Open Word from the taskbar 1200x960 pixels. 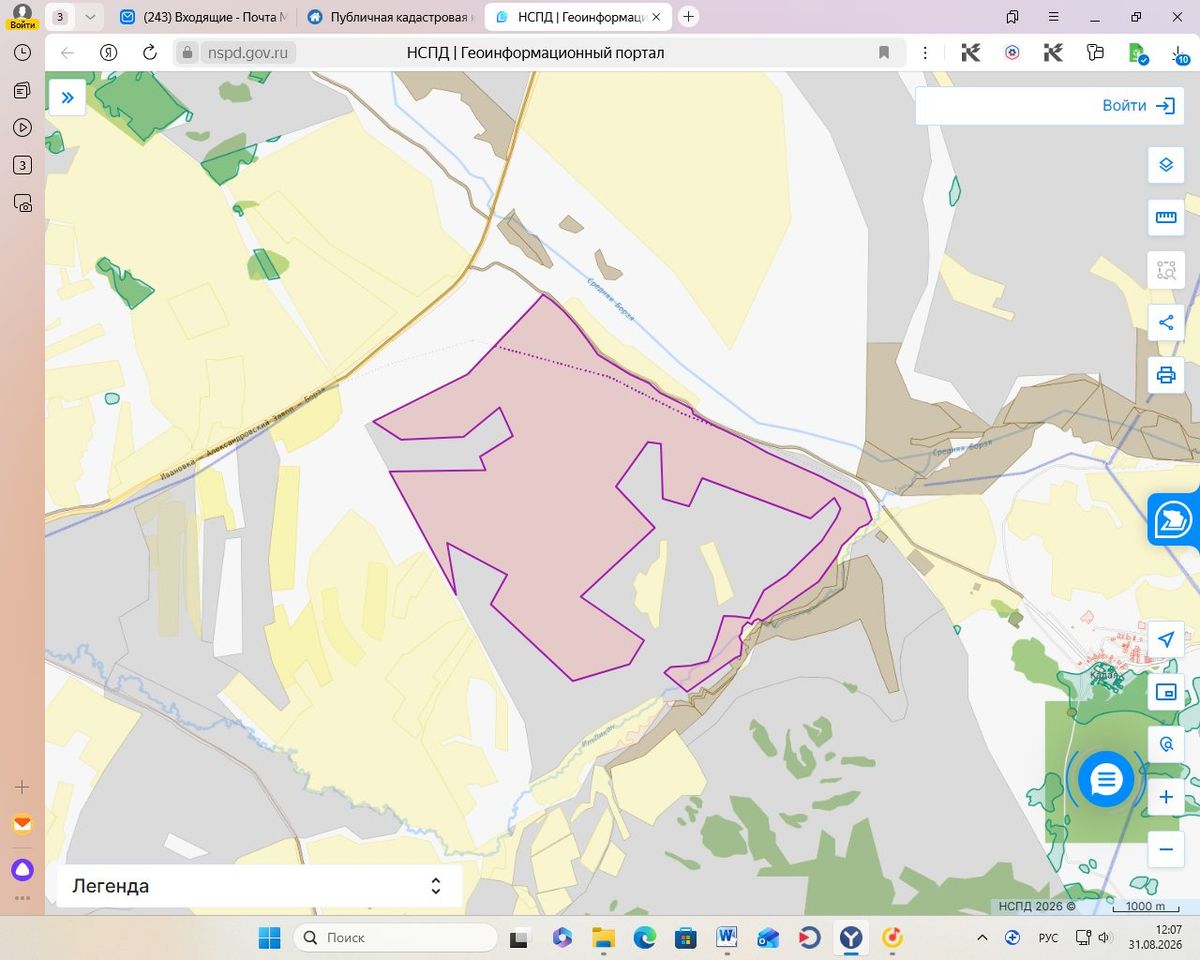727,937
